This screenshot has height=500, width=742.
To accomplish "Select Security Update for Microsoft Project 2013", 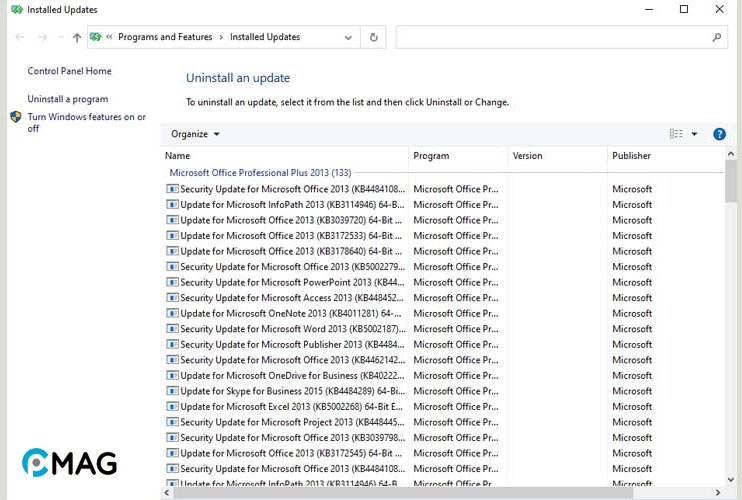I will [292, 422].
